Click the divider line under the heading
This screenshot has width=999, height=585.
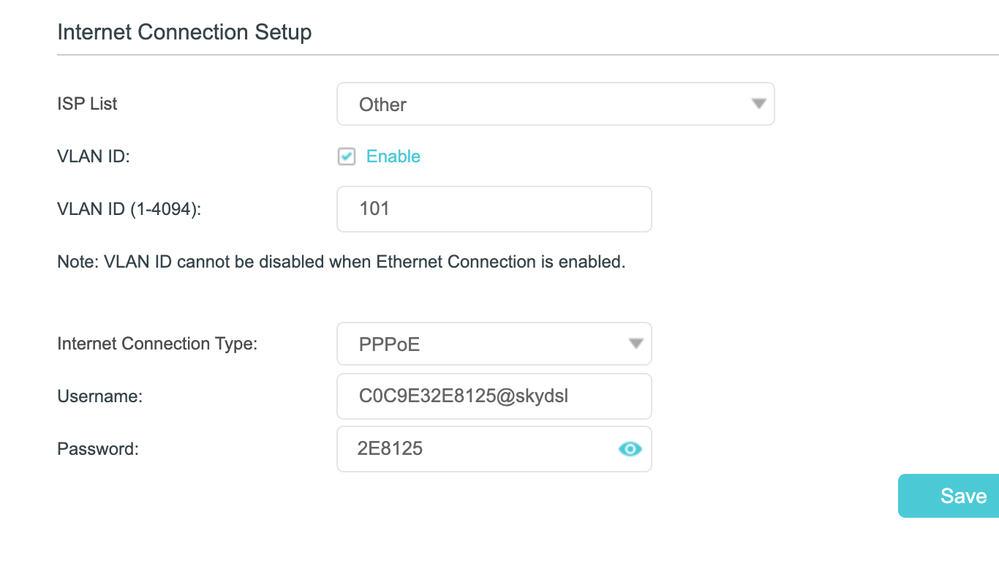(500, 55)
